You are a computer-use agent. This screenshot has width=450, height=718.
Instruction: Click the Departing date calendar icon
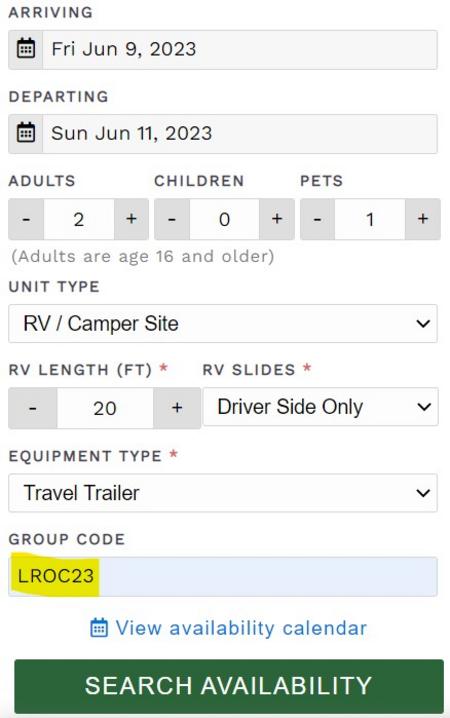[x=26, y=133]
